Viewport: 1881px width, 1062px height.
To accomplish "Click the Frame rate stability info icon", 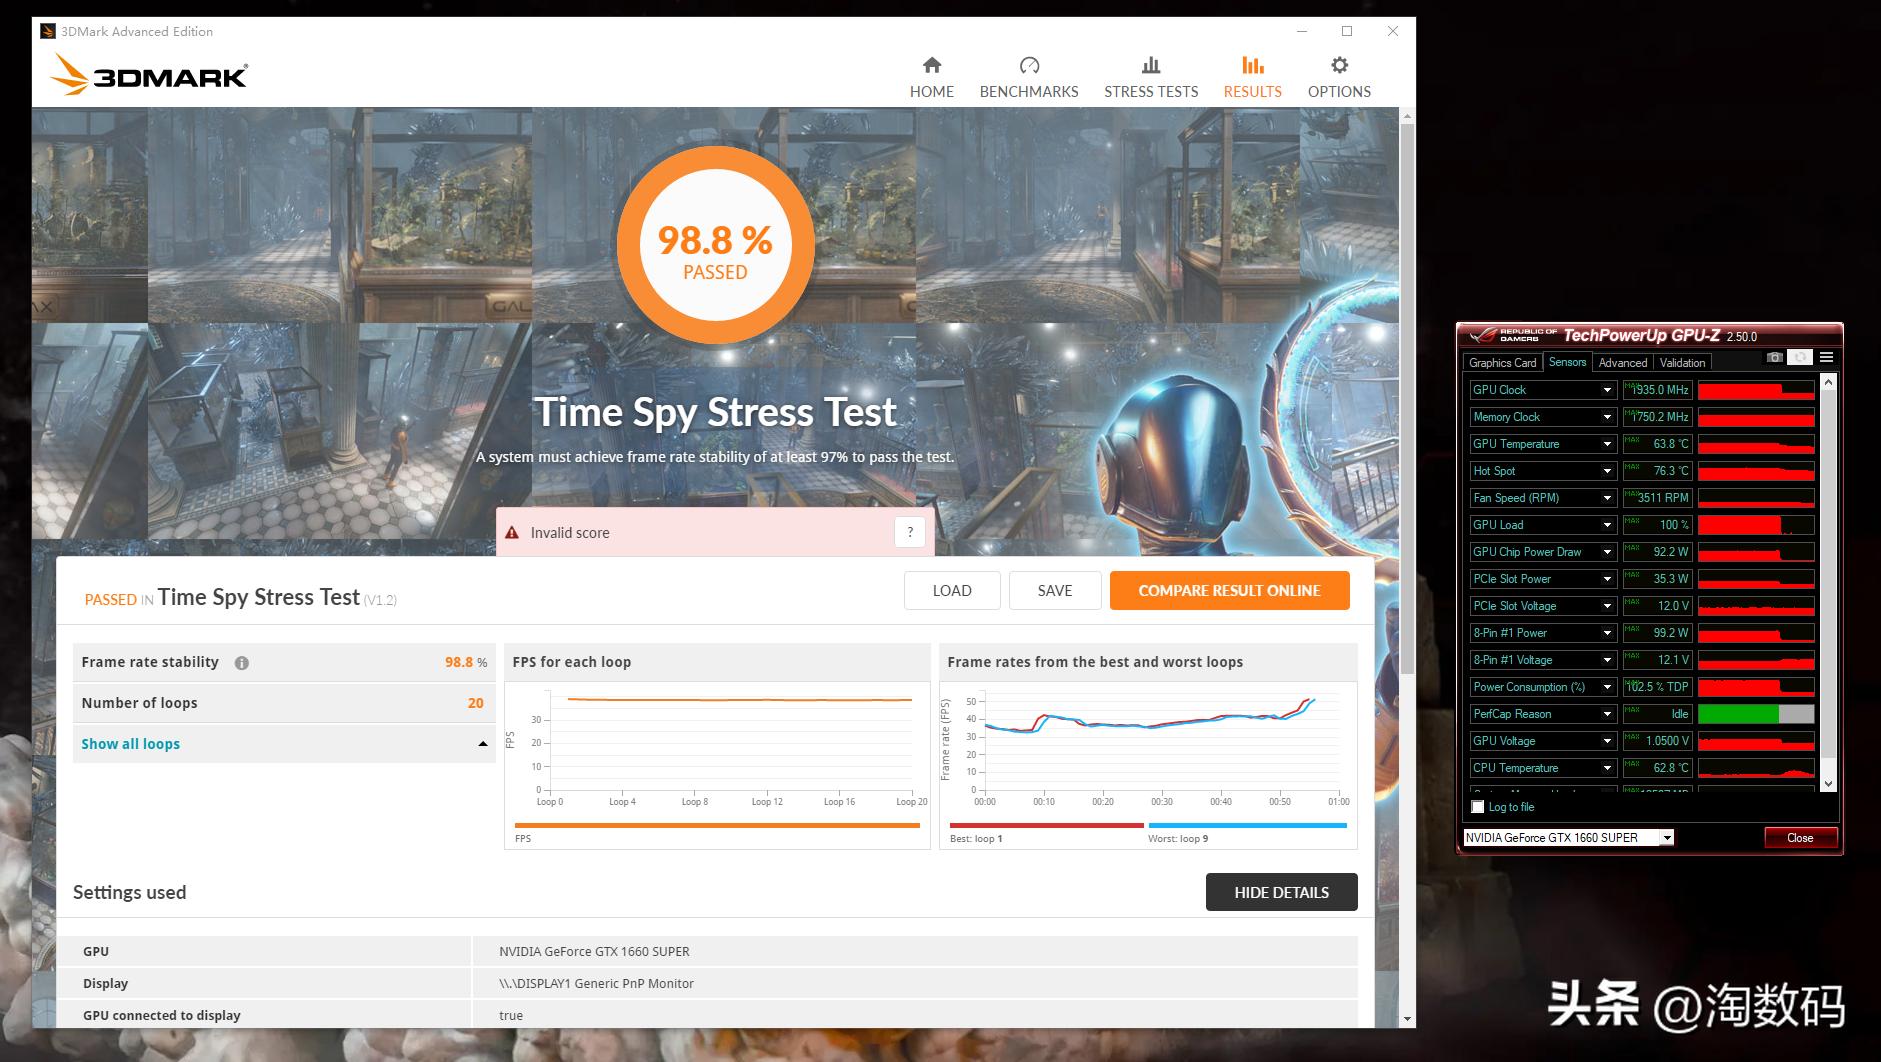I will (242, 663).
